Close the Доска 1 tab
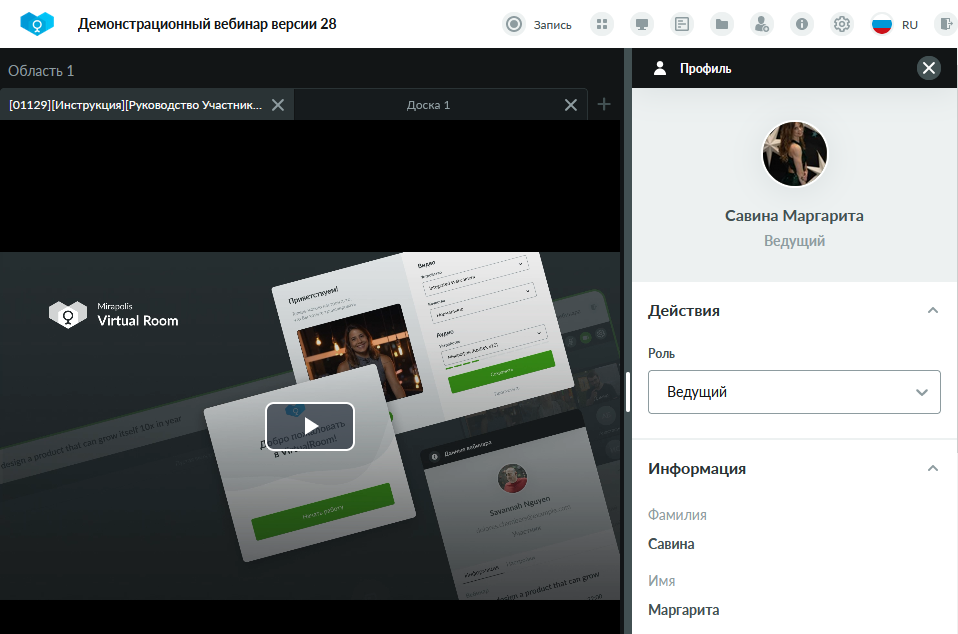The height and width of the screenshot is (634, 958). pos(571,105)
